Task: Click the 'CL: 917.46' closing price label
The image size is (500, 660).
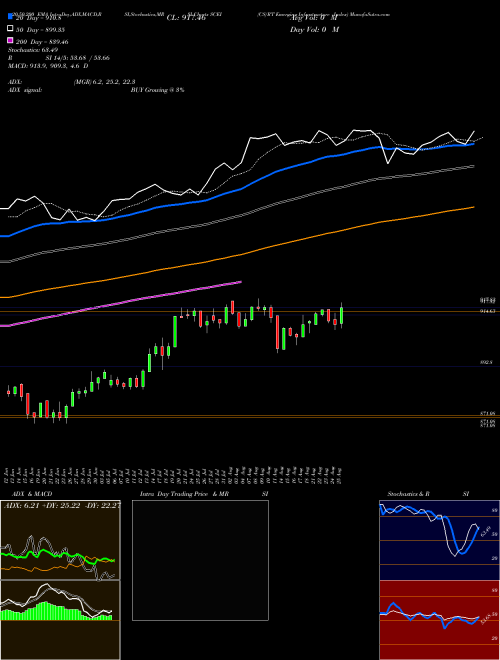Action: [186, 18]
